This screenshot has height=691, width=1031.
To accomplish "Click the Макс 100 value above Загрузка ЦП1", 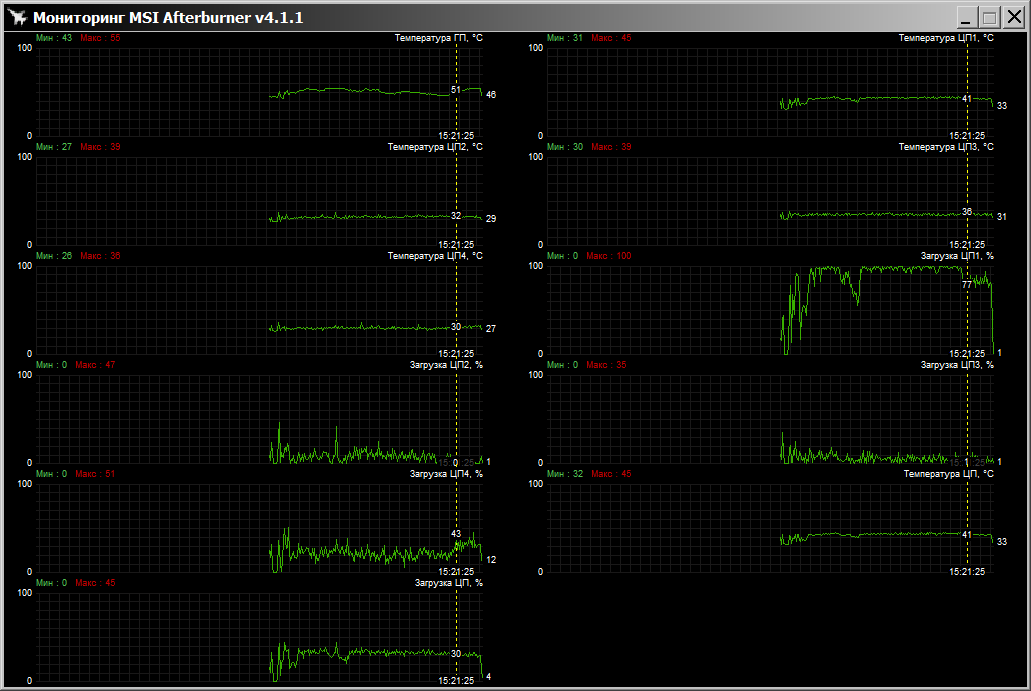I will [610, 256].
